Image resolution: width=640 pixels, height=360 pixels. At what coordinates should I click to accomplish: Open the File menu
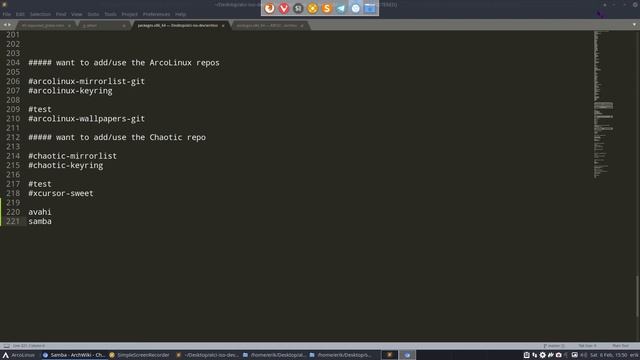7,14
